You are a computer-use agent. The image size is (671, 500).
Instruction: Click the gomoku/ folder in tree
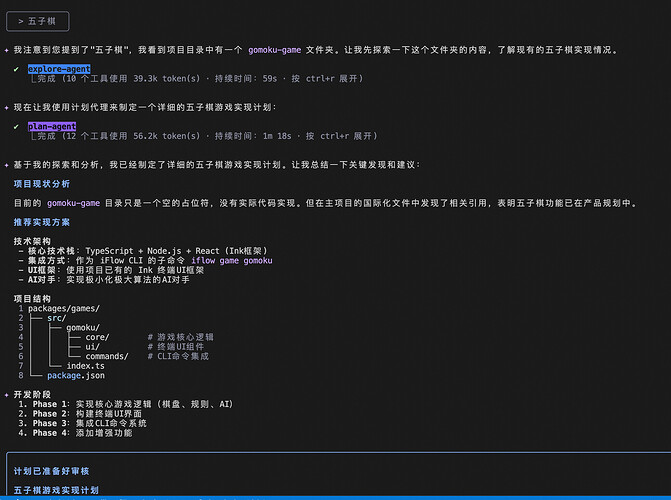point(83,327)
